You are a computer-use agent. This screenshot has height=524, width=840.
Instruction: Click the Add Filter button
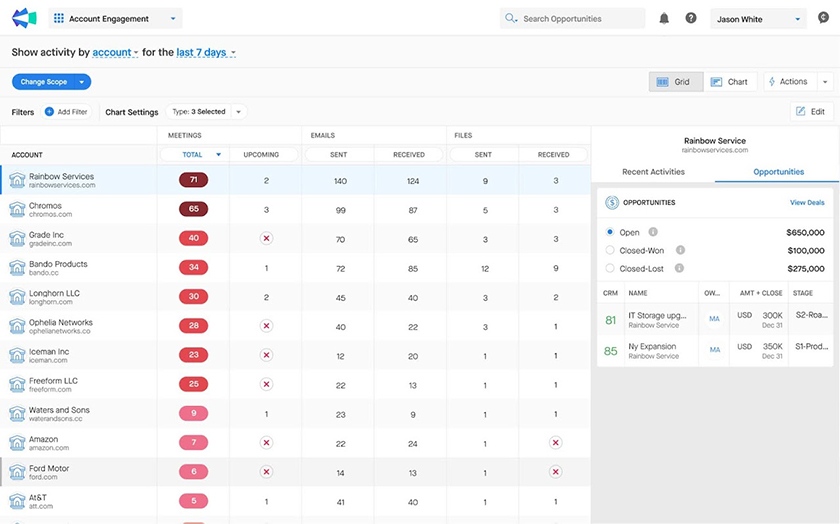66,111
